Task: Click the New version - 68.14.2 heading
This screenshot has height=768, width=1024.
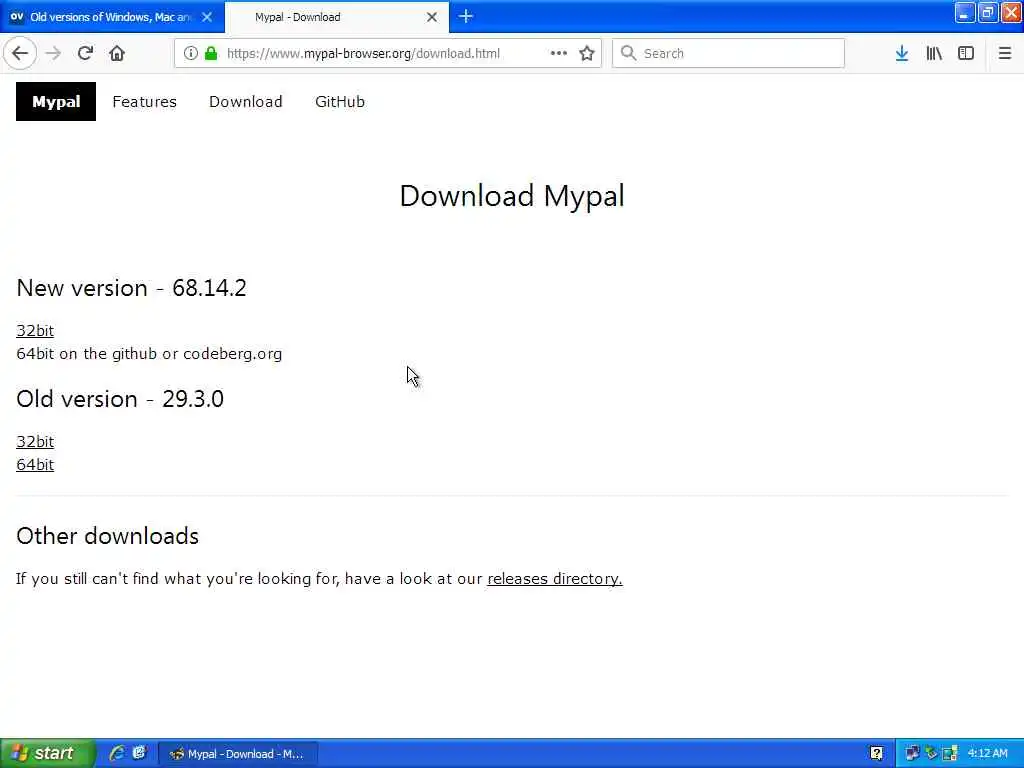Action: [x=131, y=288]
